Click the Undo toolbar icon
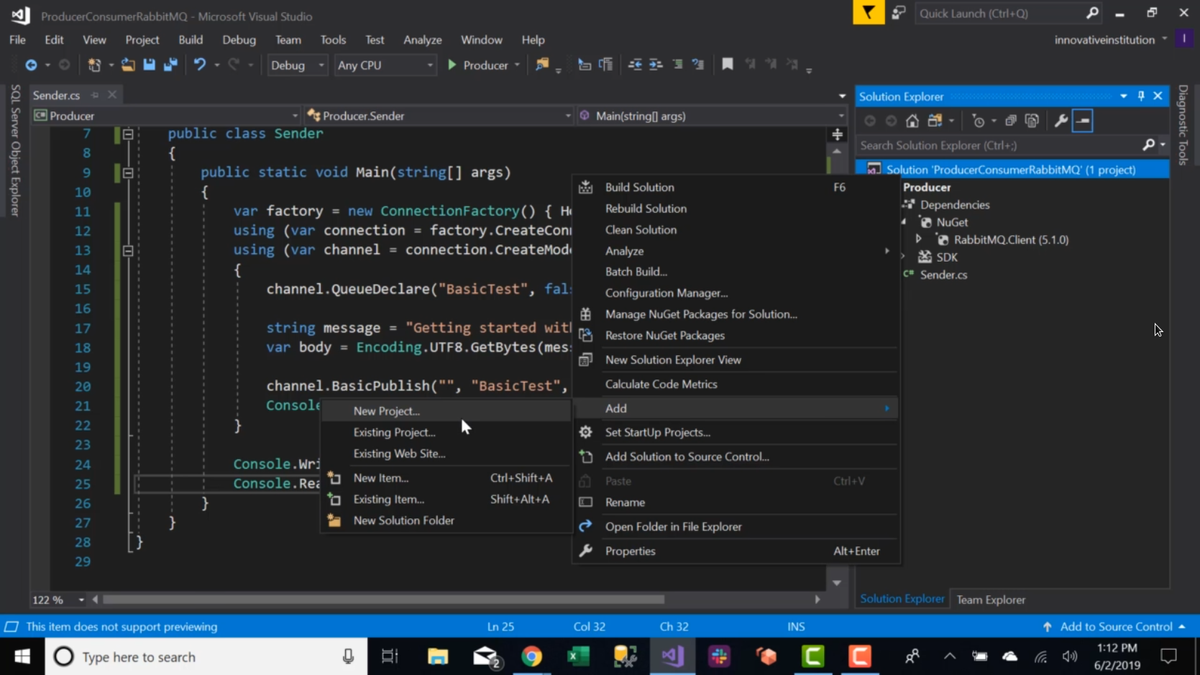1200x675 pixels. point(200,65)
